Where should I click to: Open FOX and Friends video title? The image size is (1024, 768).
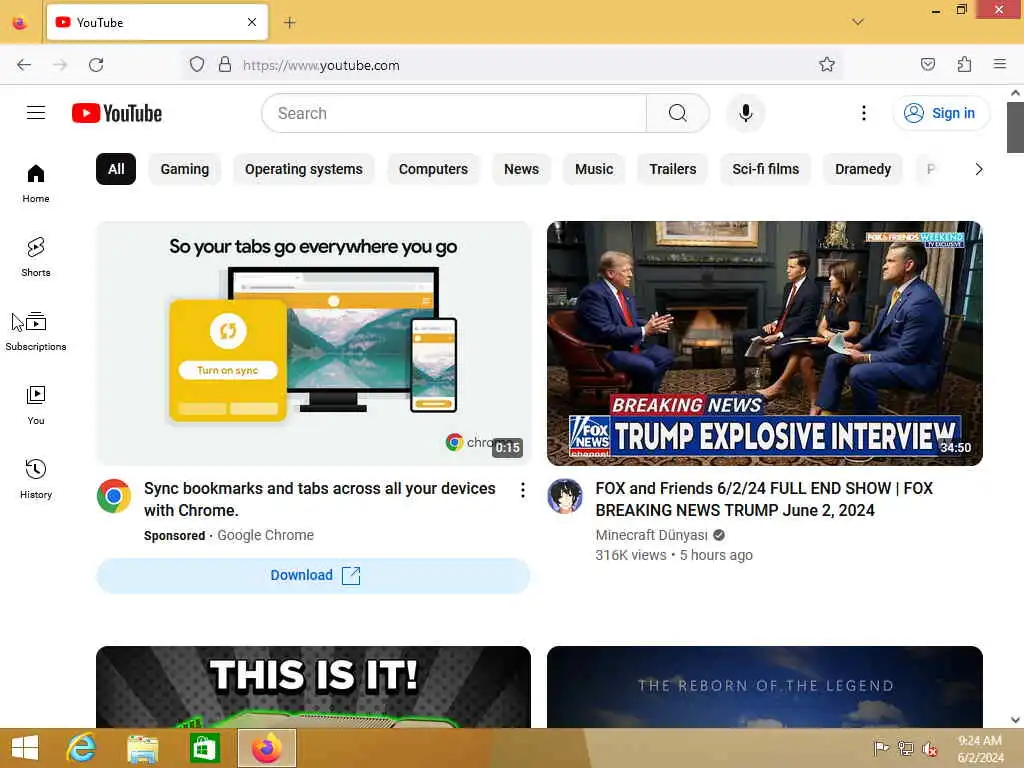click(764, 499)
